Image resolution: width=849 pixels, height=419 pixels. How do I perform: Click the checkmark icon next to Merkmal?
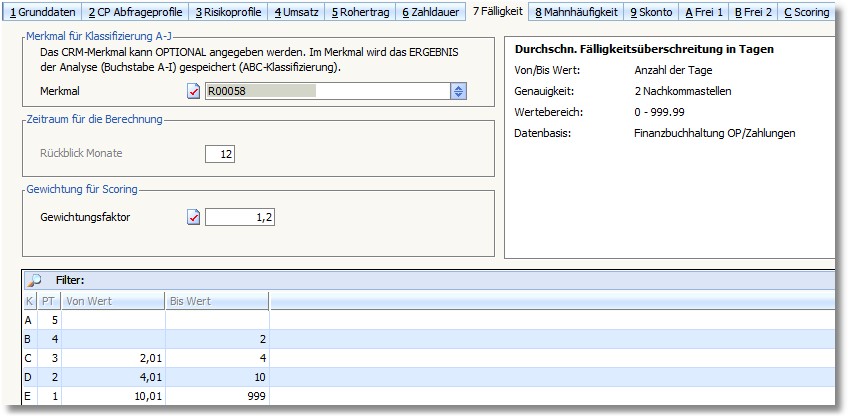click(194, 91)
